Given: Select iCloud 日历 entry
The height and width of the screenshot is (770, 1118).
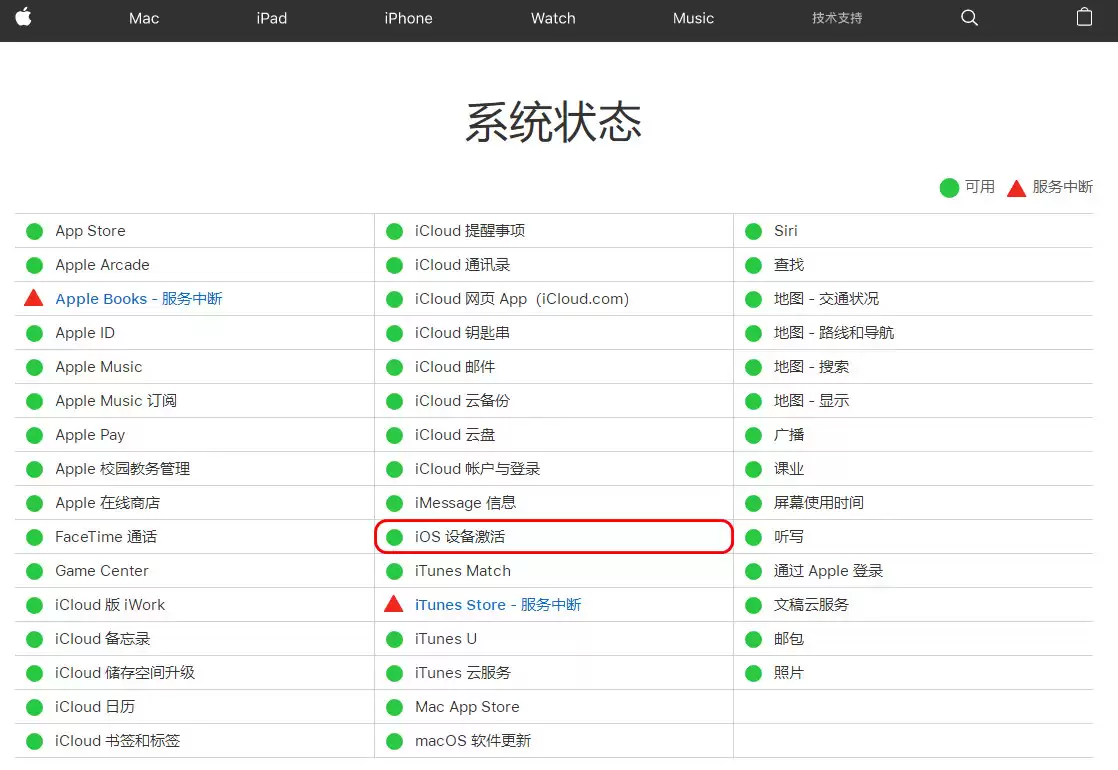Looking at the screenshot, I should point(95,707).
